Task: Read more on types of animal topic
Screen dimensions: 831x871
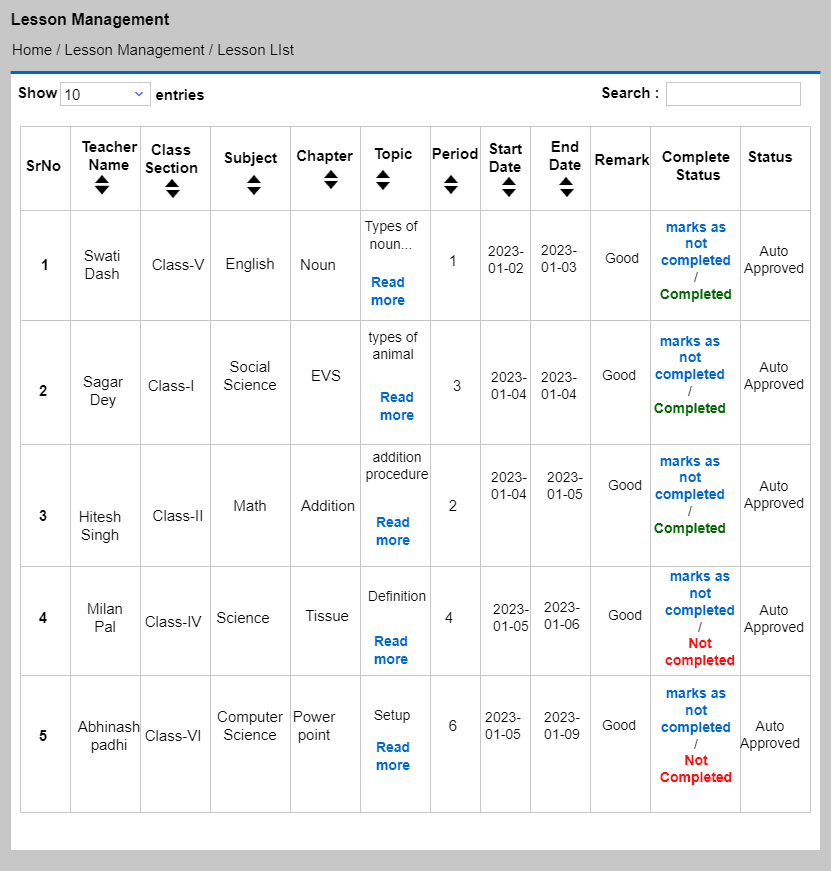Action: (397, 406)
